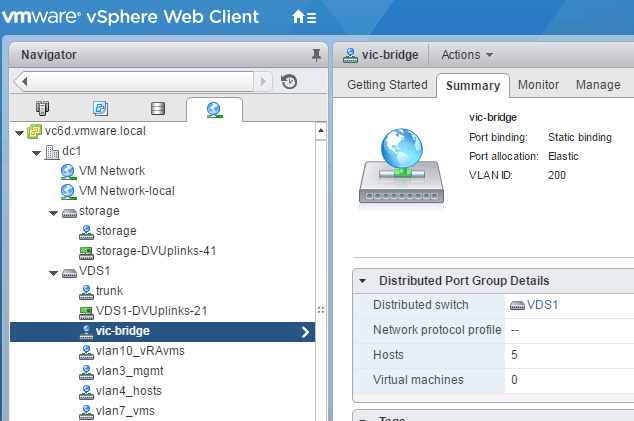This screenshot has height=421, width=634.
Task: Collapse the VDS1 distributed switch node
Action: pos(53,272)
